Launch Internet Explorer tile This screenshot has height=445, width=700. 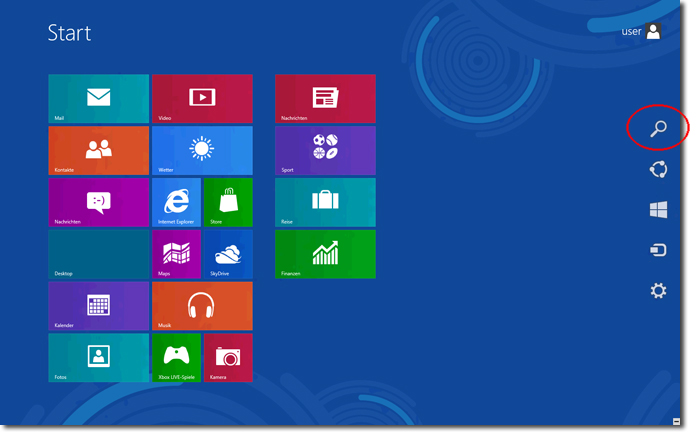coord(176,202)
